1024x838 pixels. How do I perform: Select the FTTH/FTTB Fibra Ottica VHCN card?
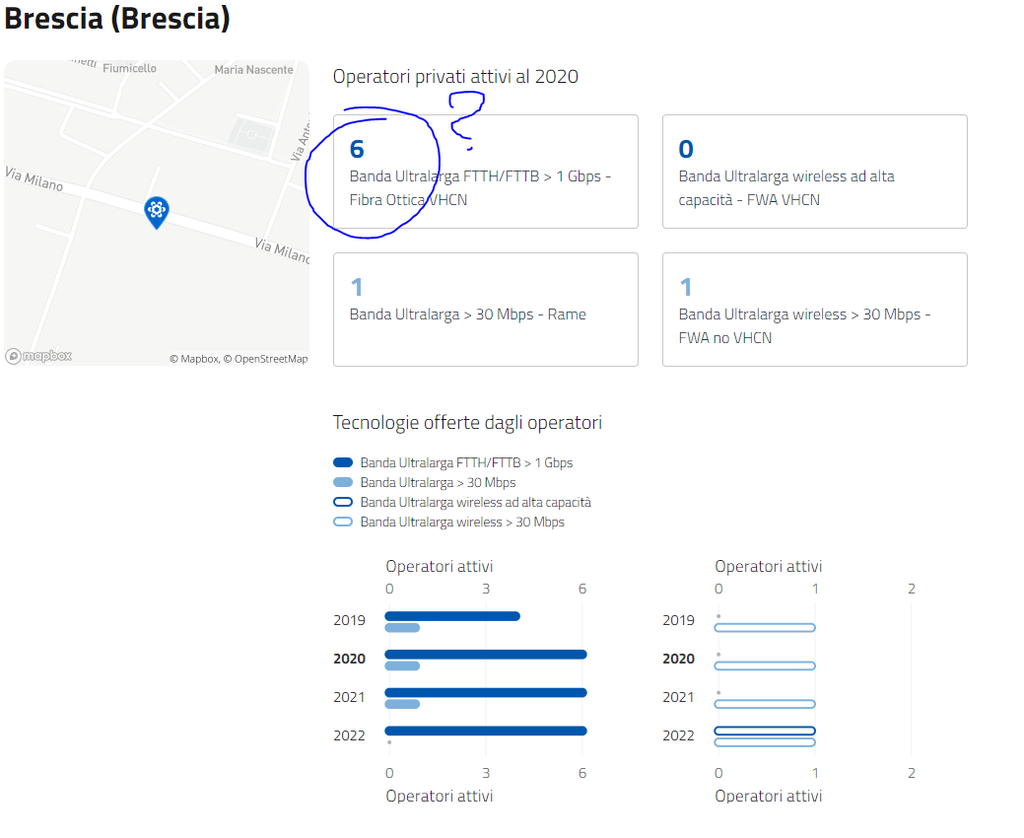pos(485,171)
